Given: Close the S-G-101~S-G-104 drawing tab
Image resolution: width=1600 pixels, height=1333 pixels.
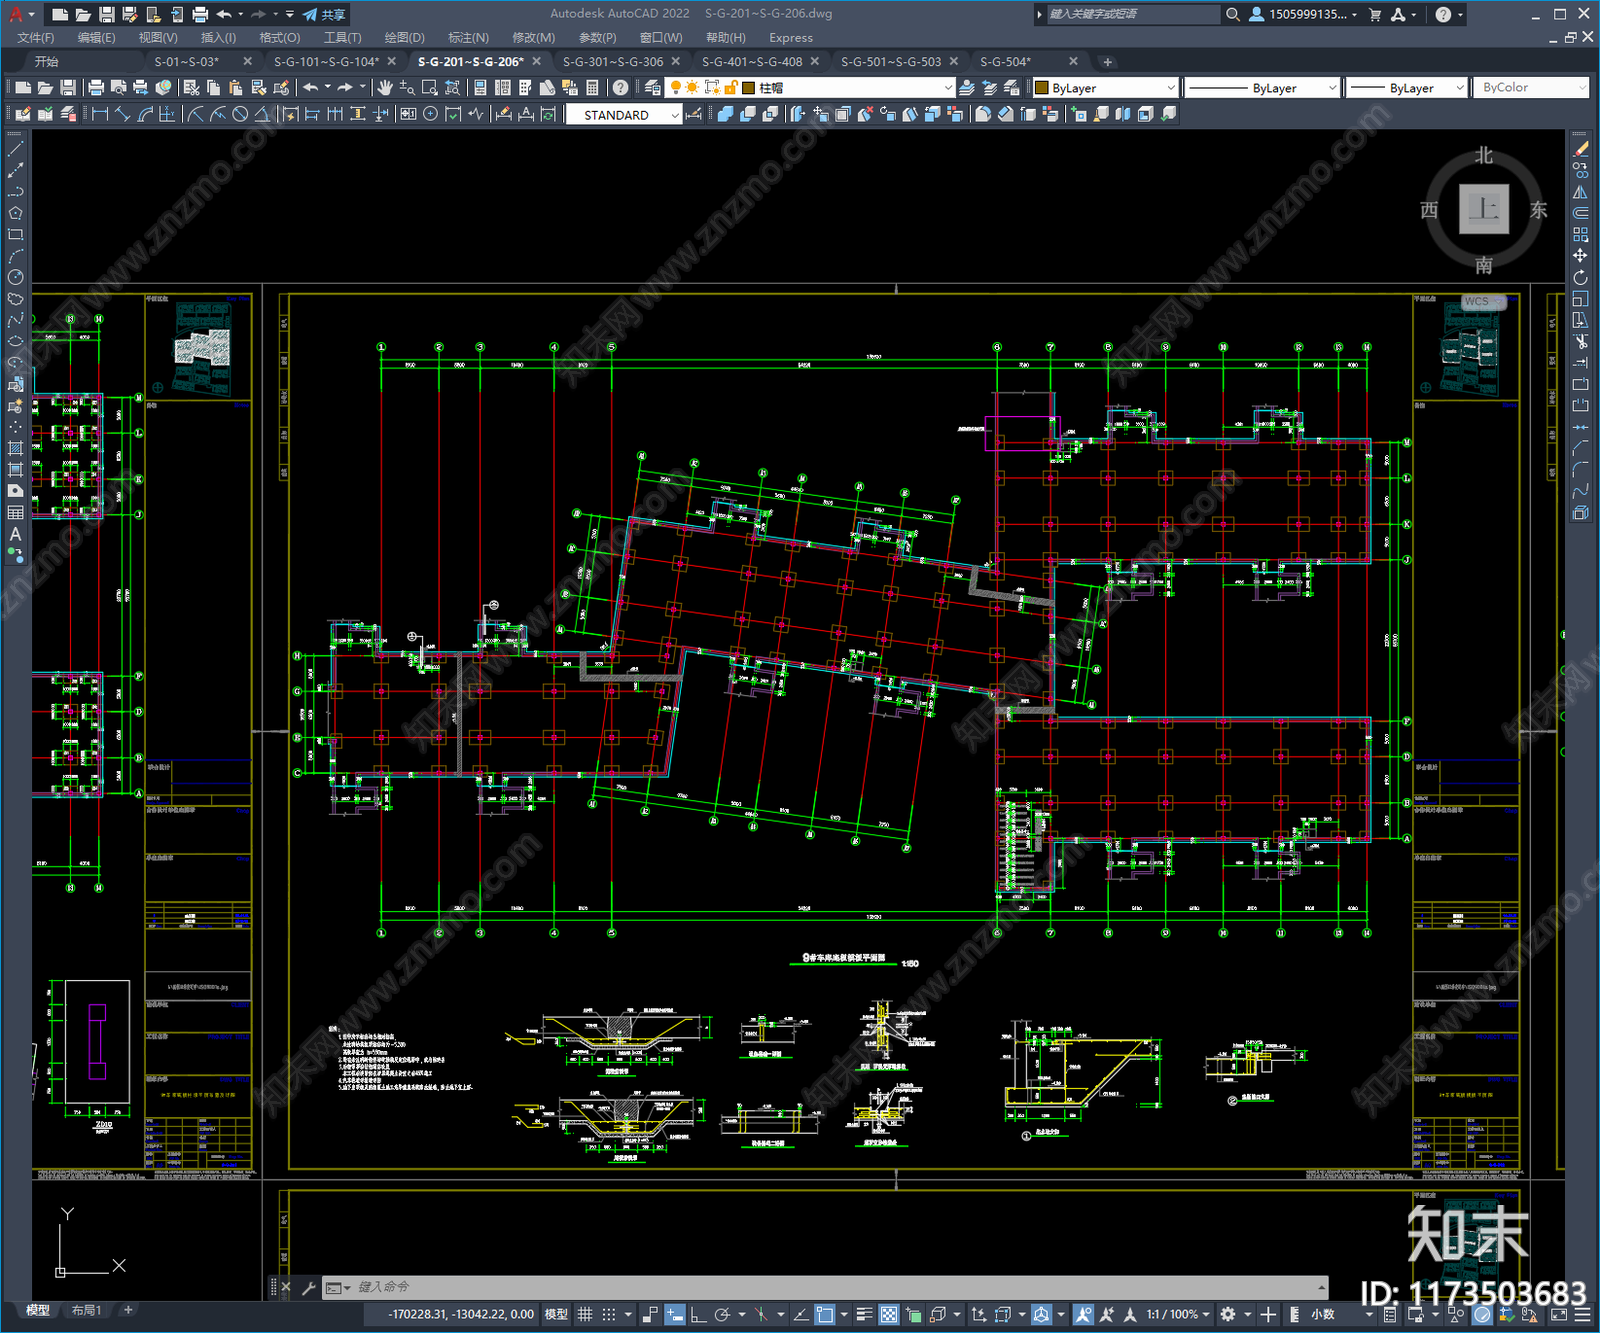Looking at the screenshot, I should tap(392, 62).
